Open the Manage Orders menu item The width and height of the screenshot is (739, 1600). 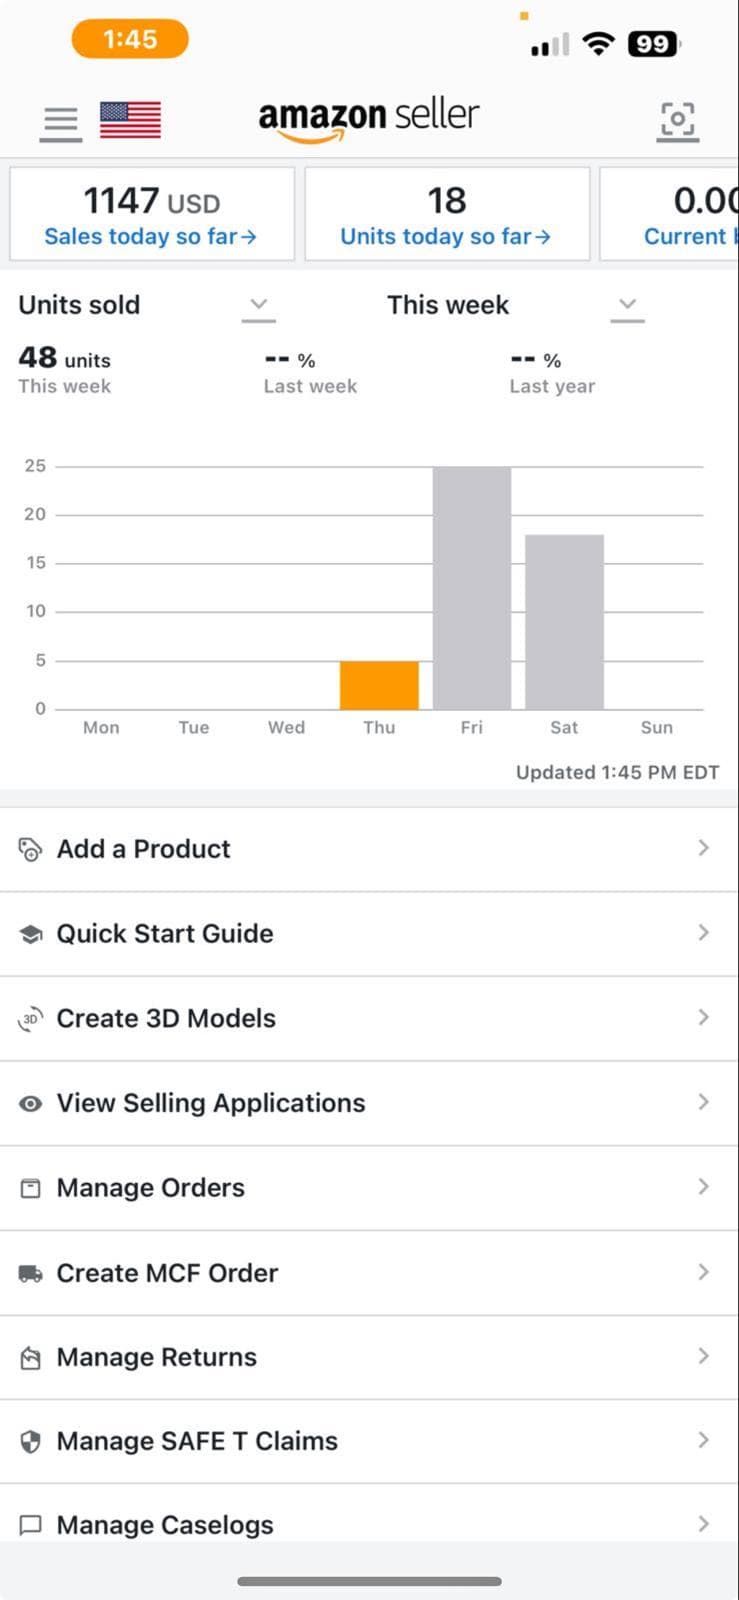[x=150, y=1188]
